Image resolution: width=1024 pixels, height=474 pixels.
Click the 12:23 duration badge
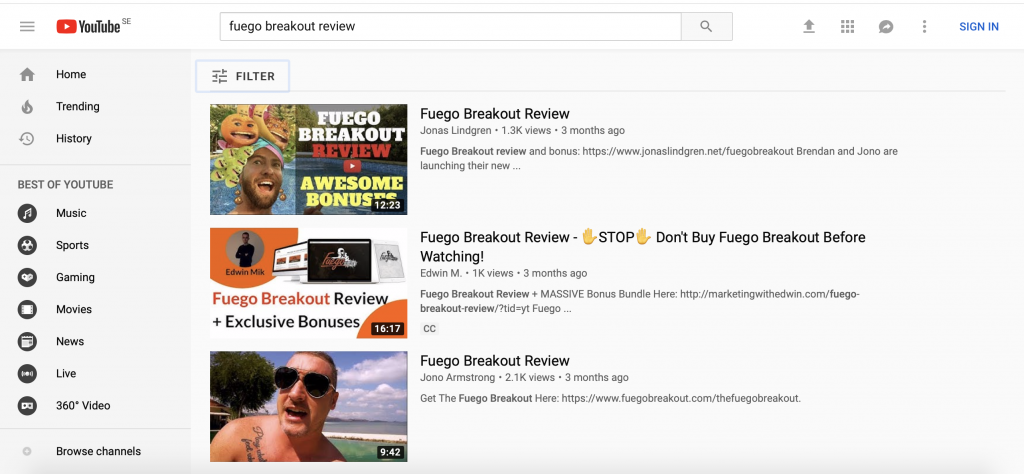(387, 205)
